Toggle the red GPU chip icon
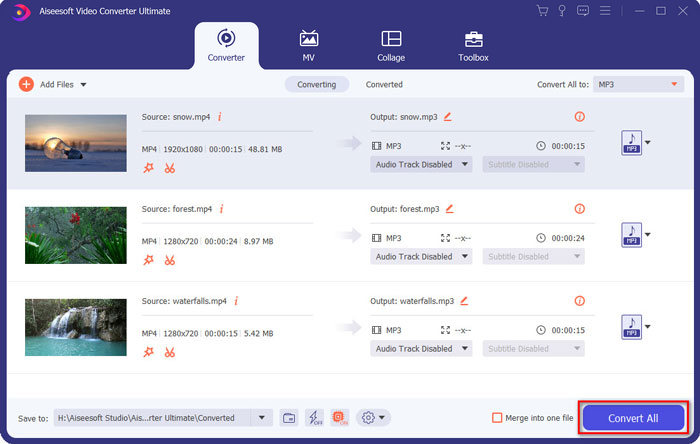 pyautogui.click(x=339, y=417)
